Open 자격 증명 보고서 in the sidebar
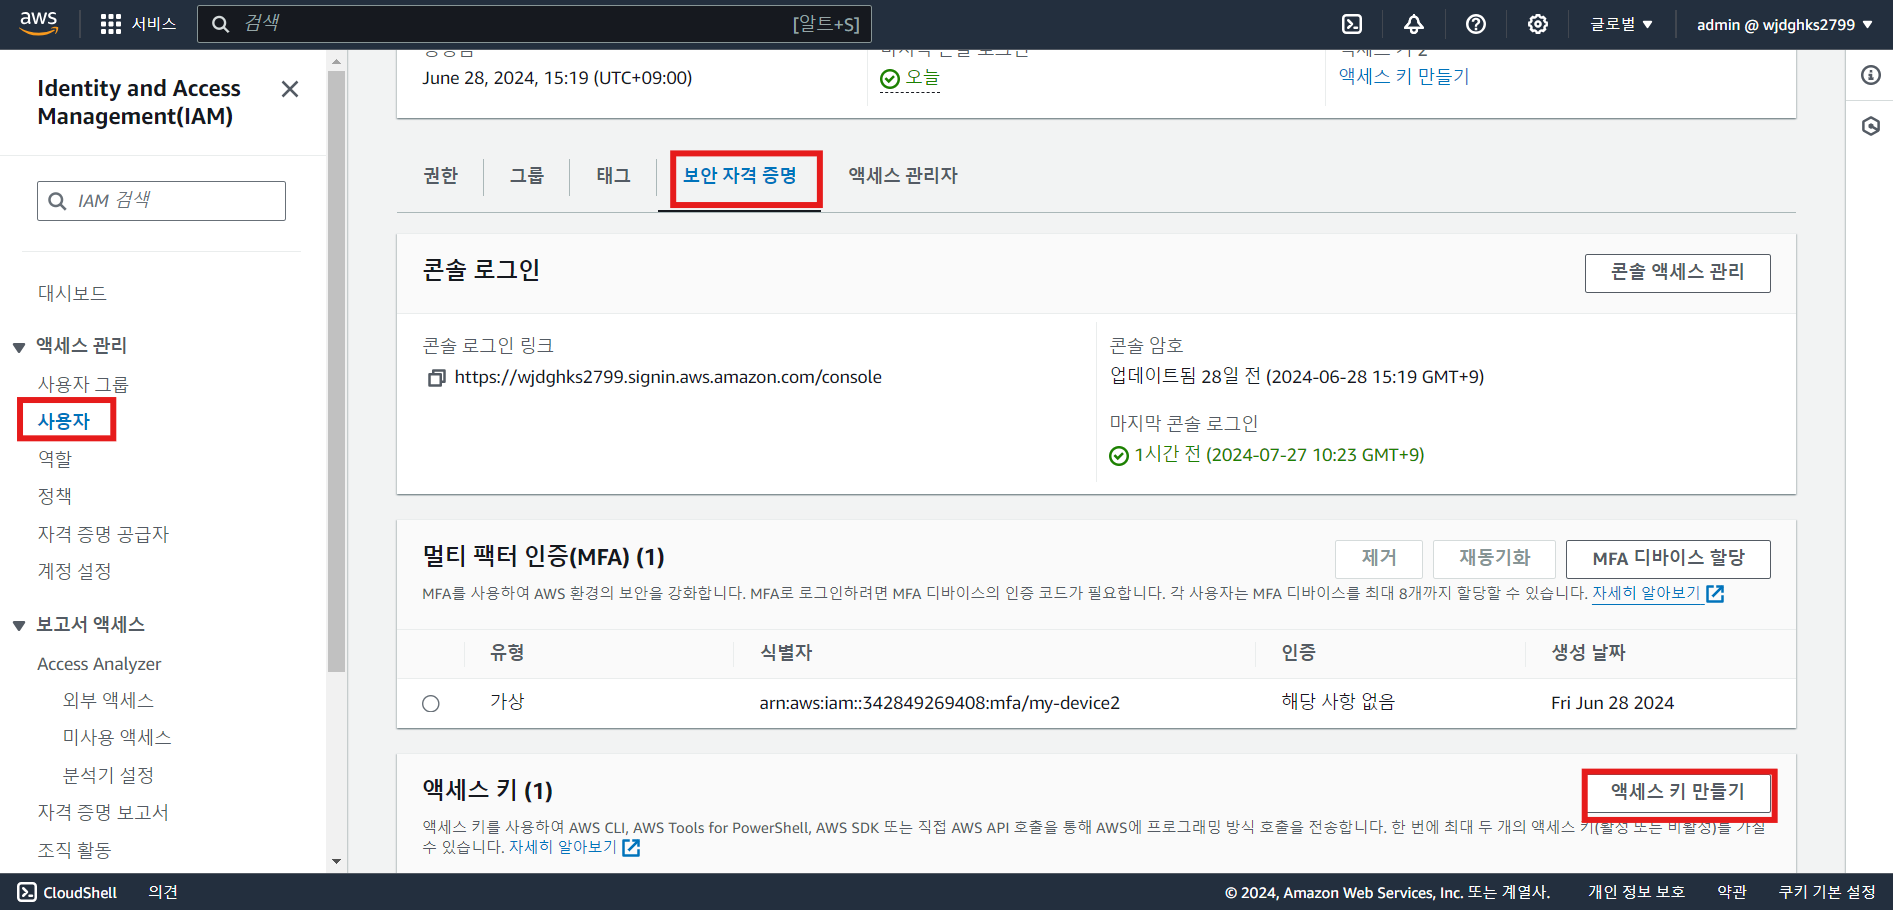The height and width of the screenshot is (910, 1893). point(103,812)
